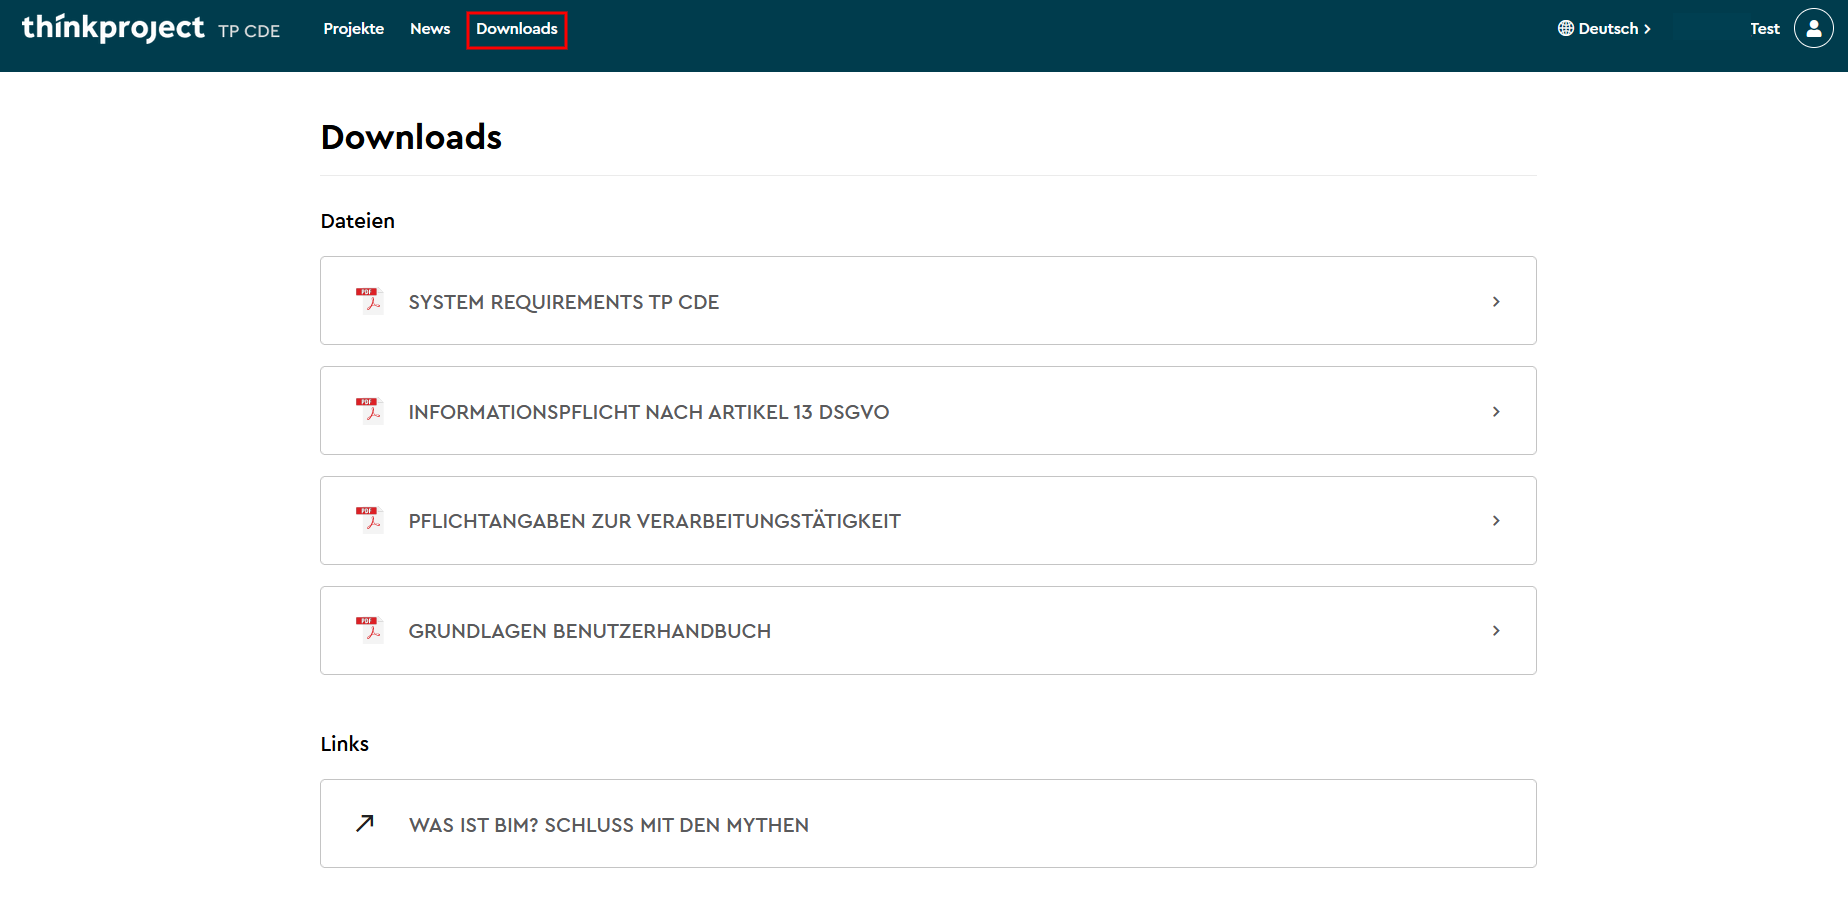Click the thinkproject logo
This screenshot has height=909, width=1848.
(113, 28)
